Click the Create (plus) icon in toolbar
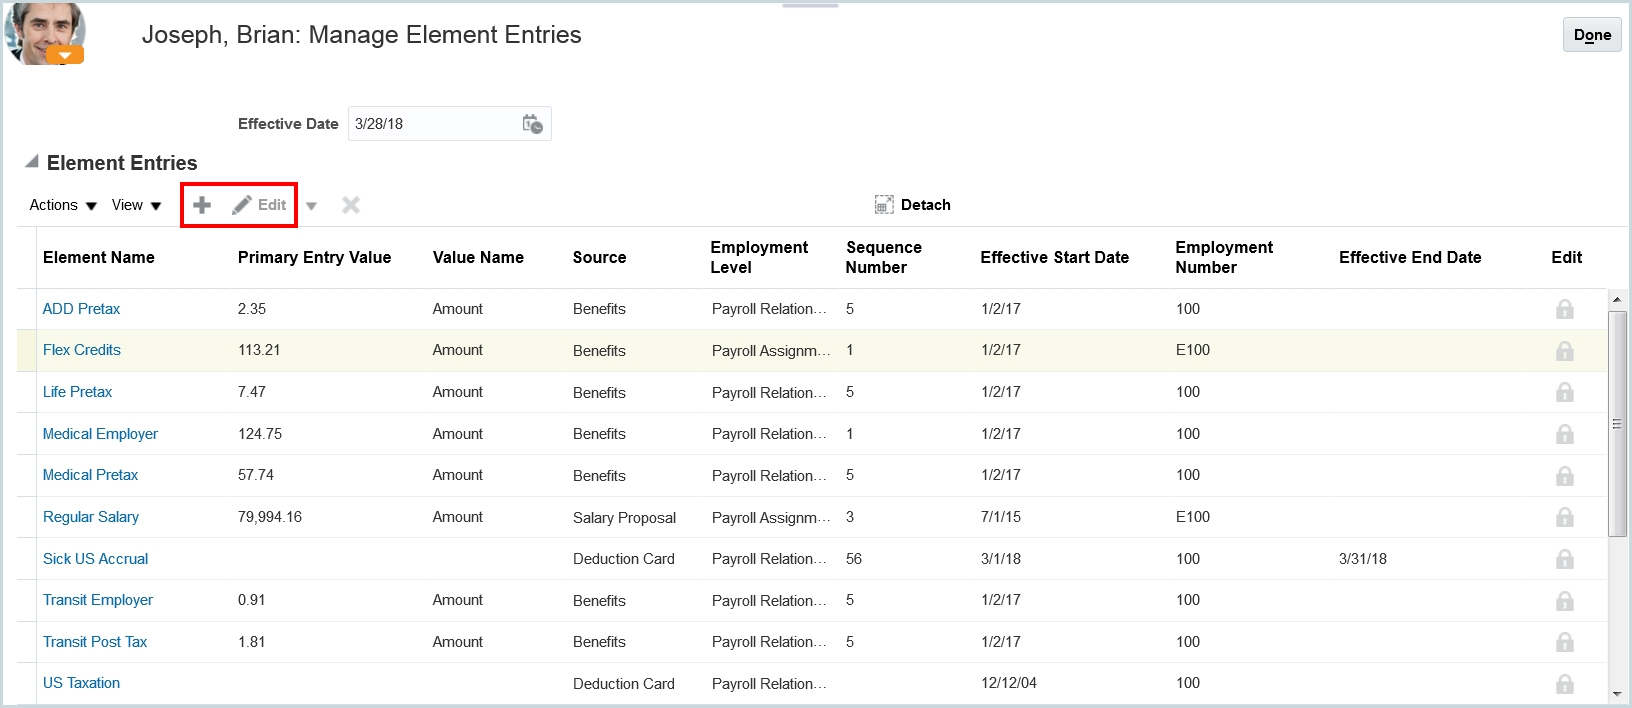Image resolution: width=1632 pixels, height=708 pixels. [x=202, y=205]
